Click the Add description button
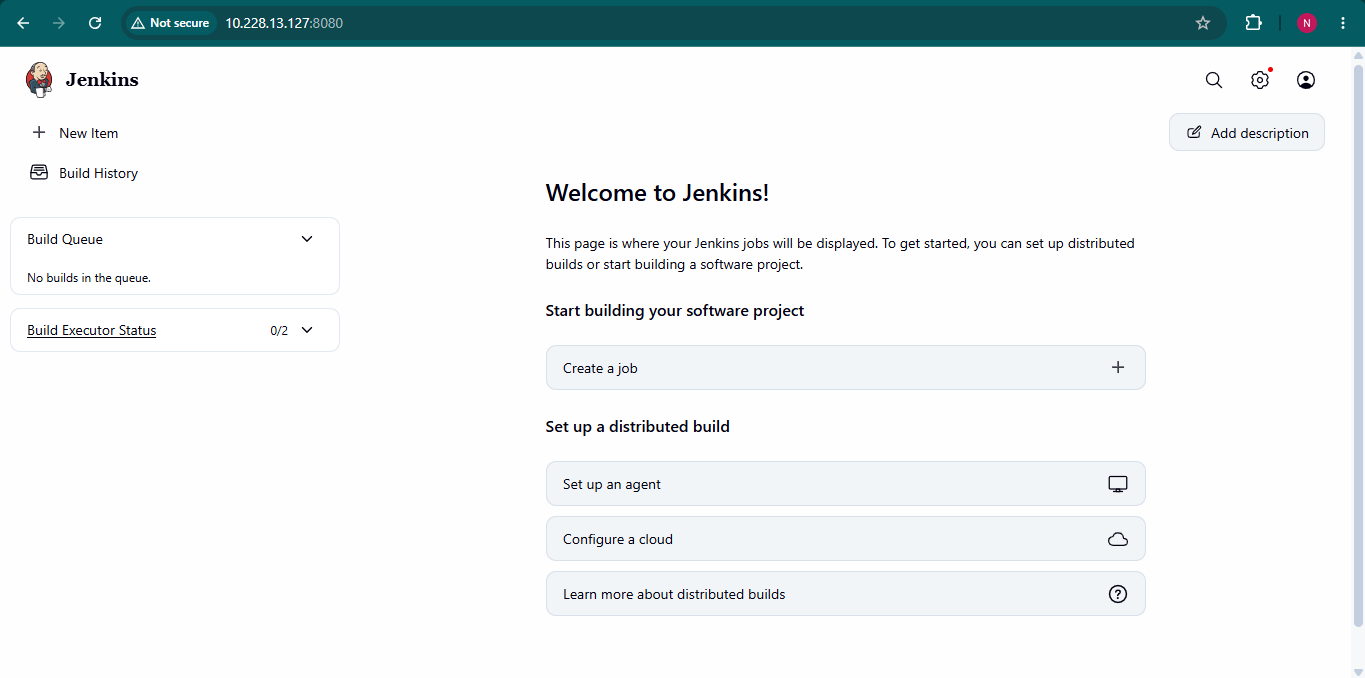This screenshot has width=1365, height=678. click(1247, 133)
